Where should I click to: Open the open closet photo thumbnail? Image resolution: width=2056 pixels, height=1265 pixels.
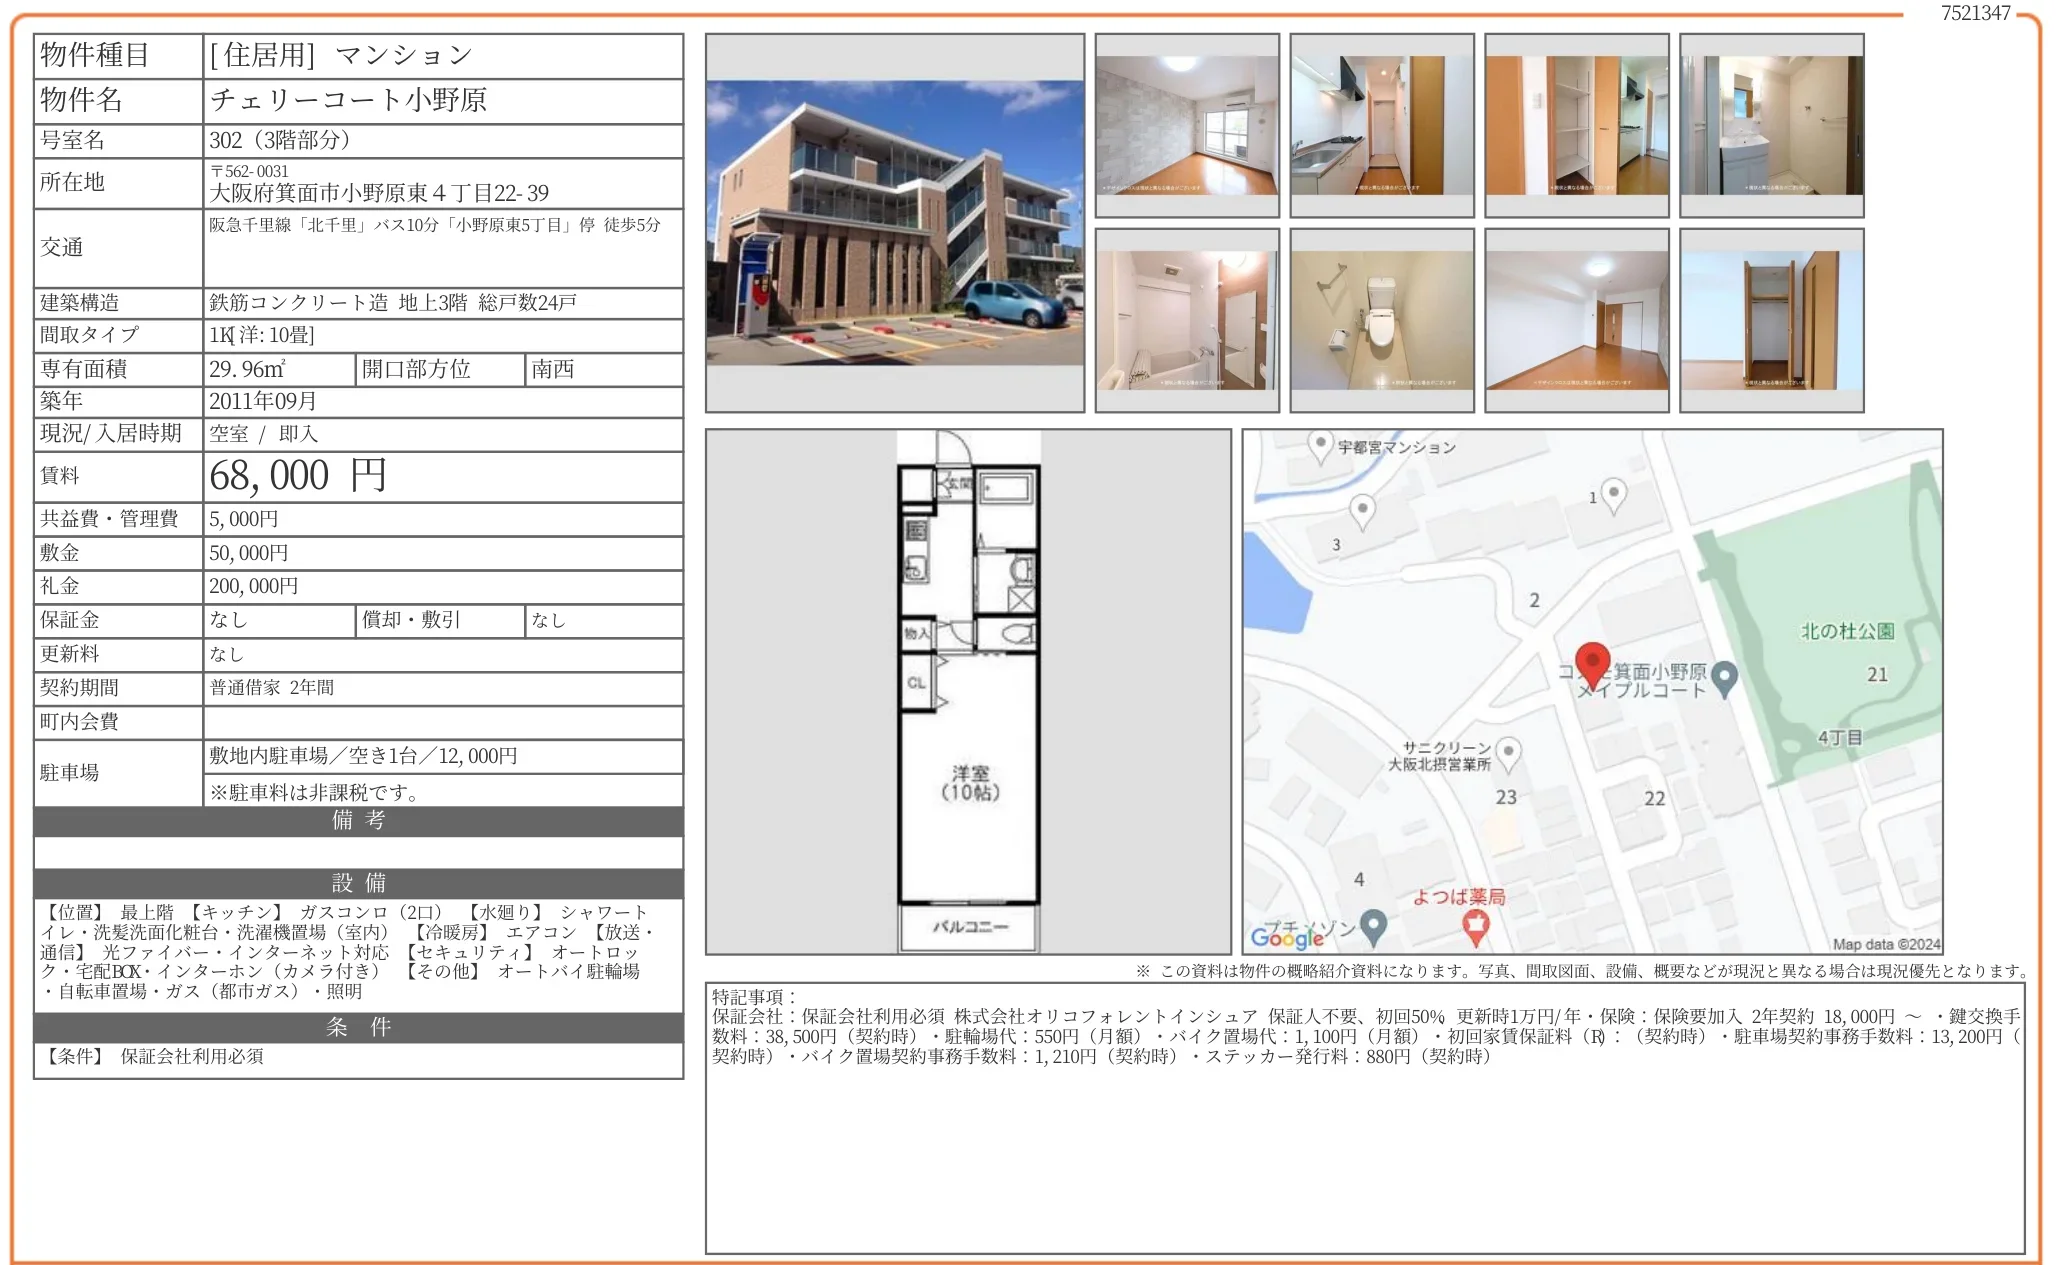[1771, 320]
